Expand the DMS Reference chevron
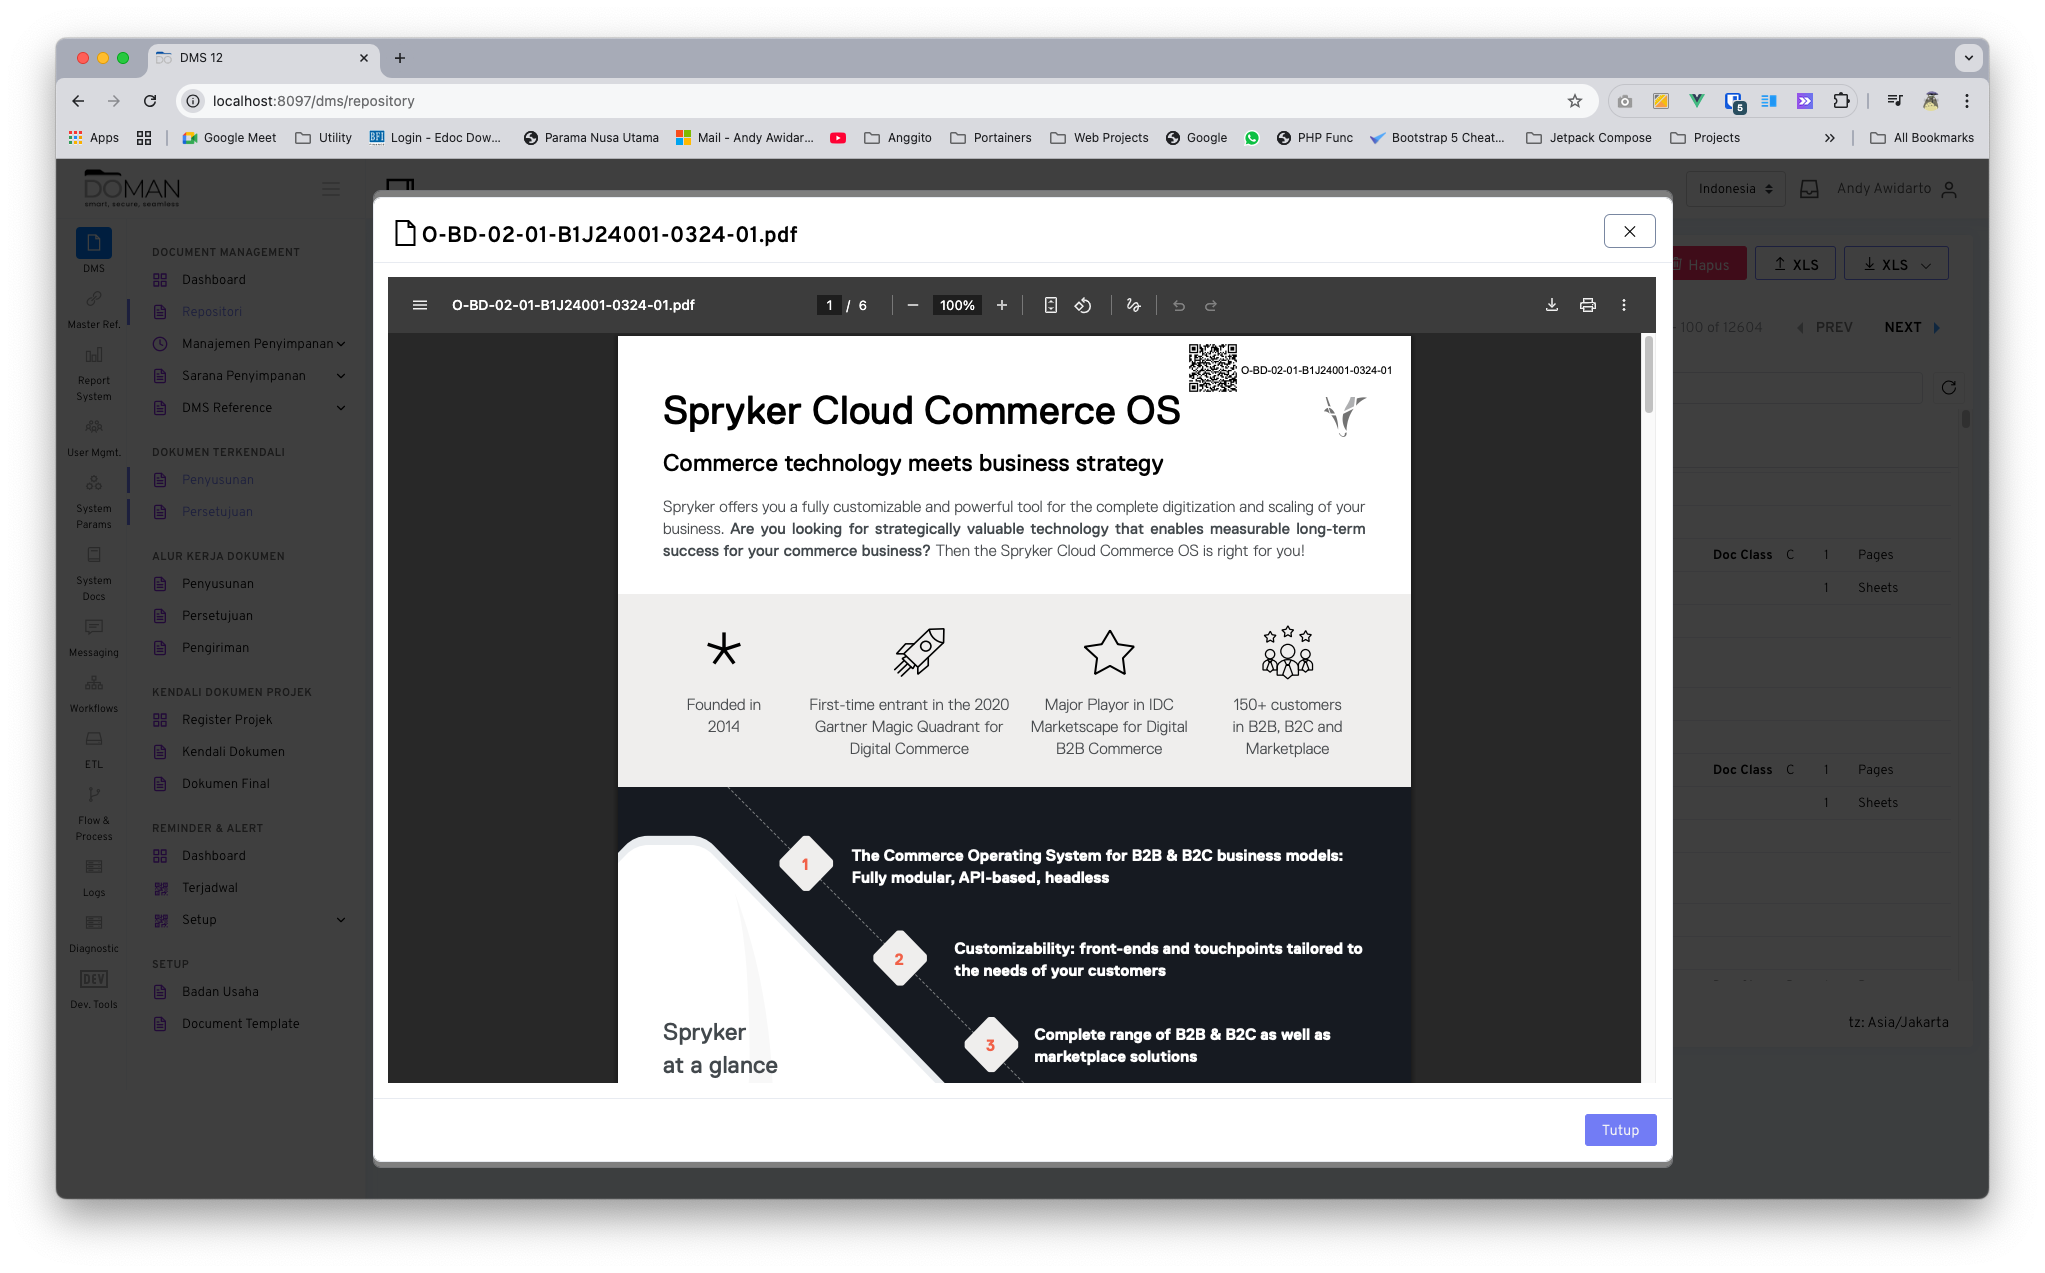The image size is (2045, 1273). pos(341,407)
